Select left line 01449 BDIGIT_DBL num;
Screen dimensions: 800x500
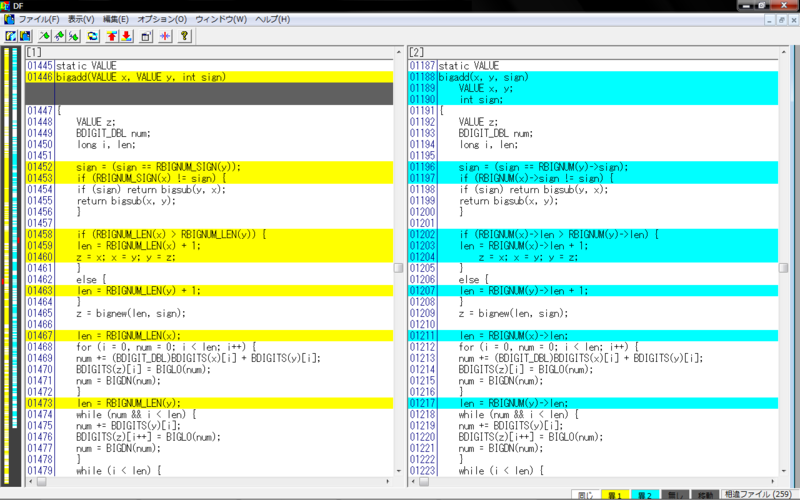point(210,133)
